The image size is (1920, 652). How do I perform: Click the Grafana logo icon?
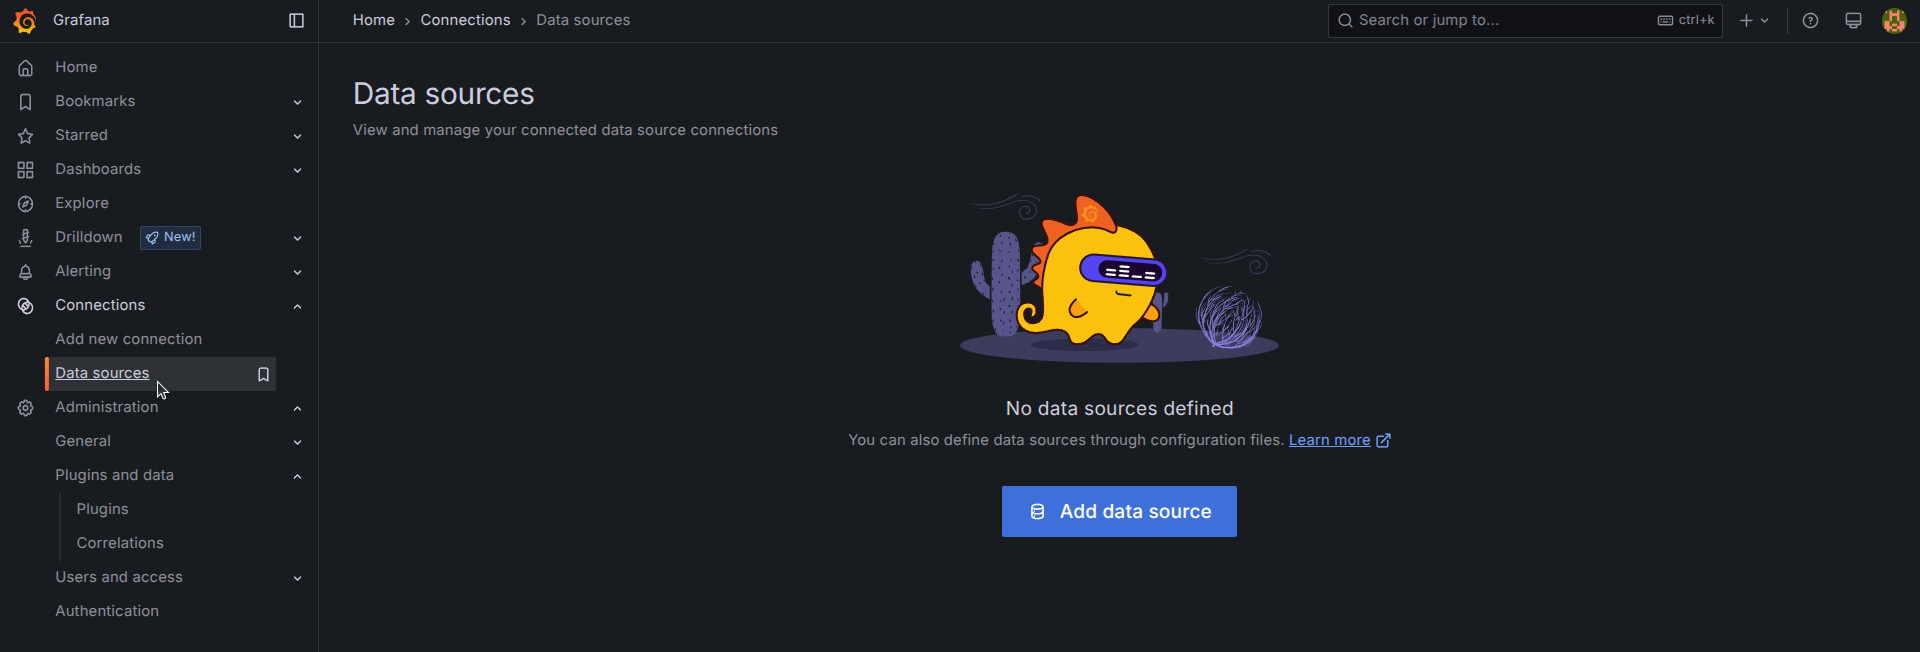point(25,21)
